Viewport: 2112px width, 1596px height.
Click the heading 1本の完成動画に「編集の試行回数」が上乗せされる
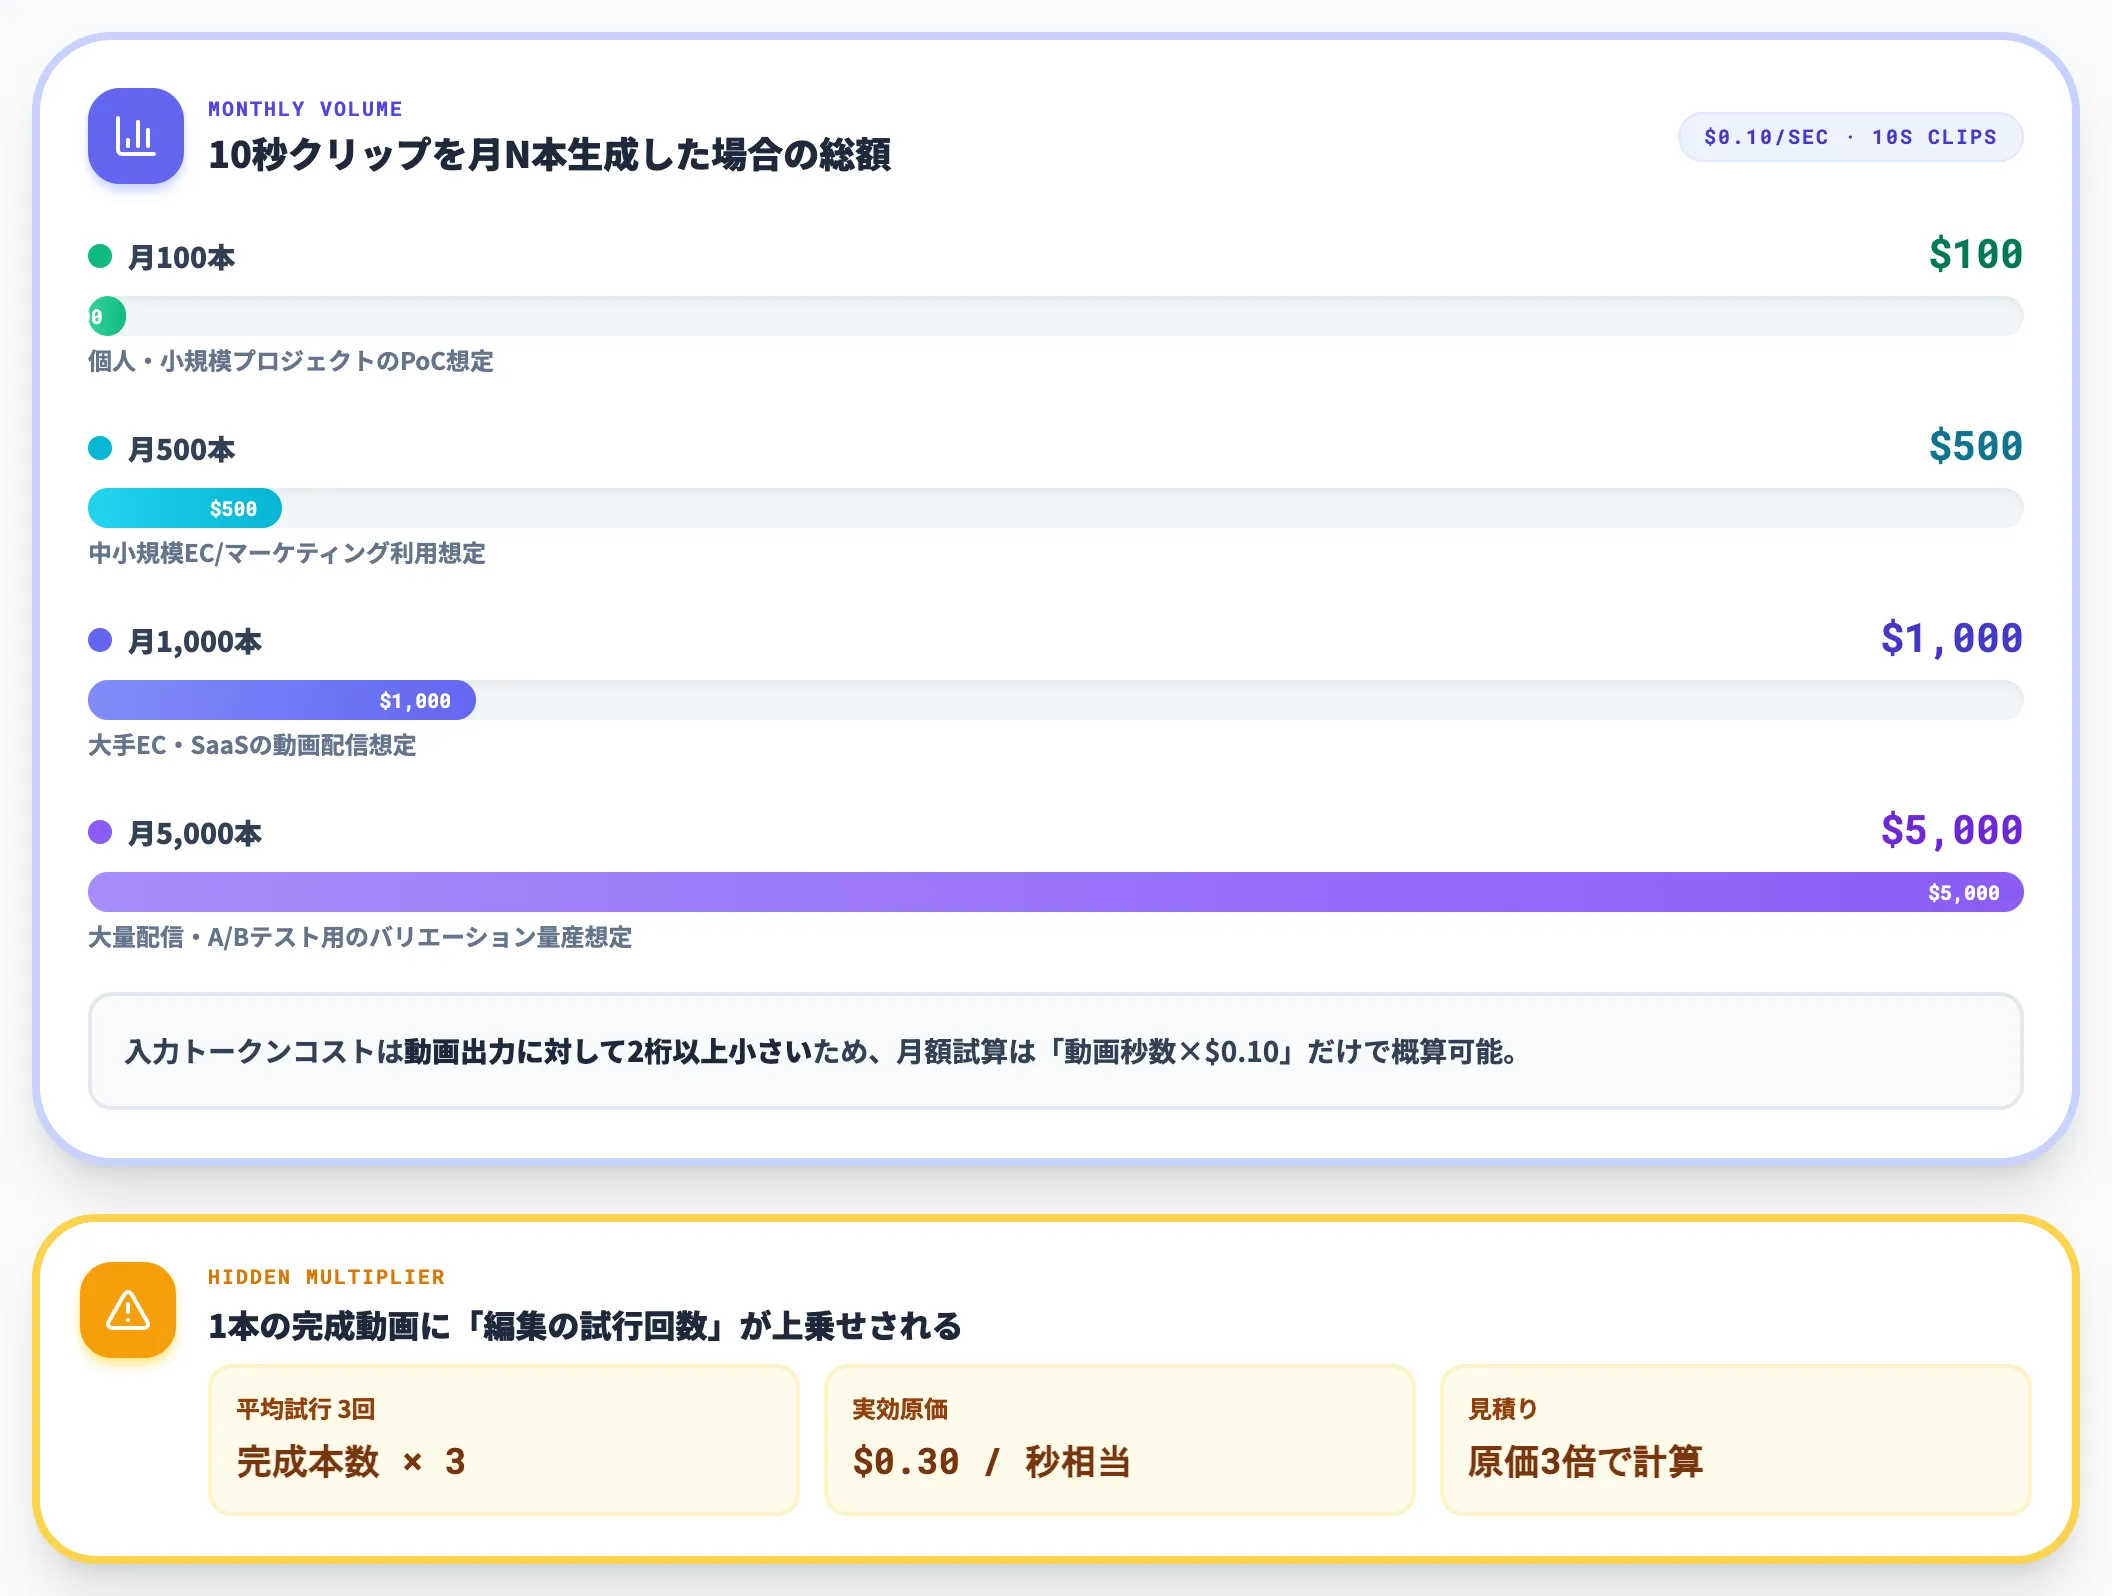pos(585,1326)
